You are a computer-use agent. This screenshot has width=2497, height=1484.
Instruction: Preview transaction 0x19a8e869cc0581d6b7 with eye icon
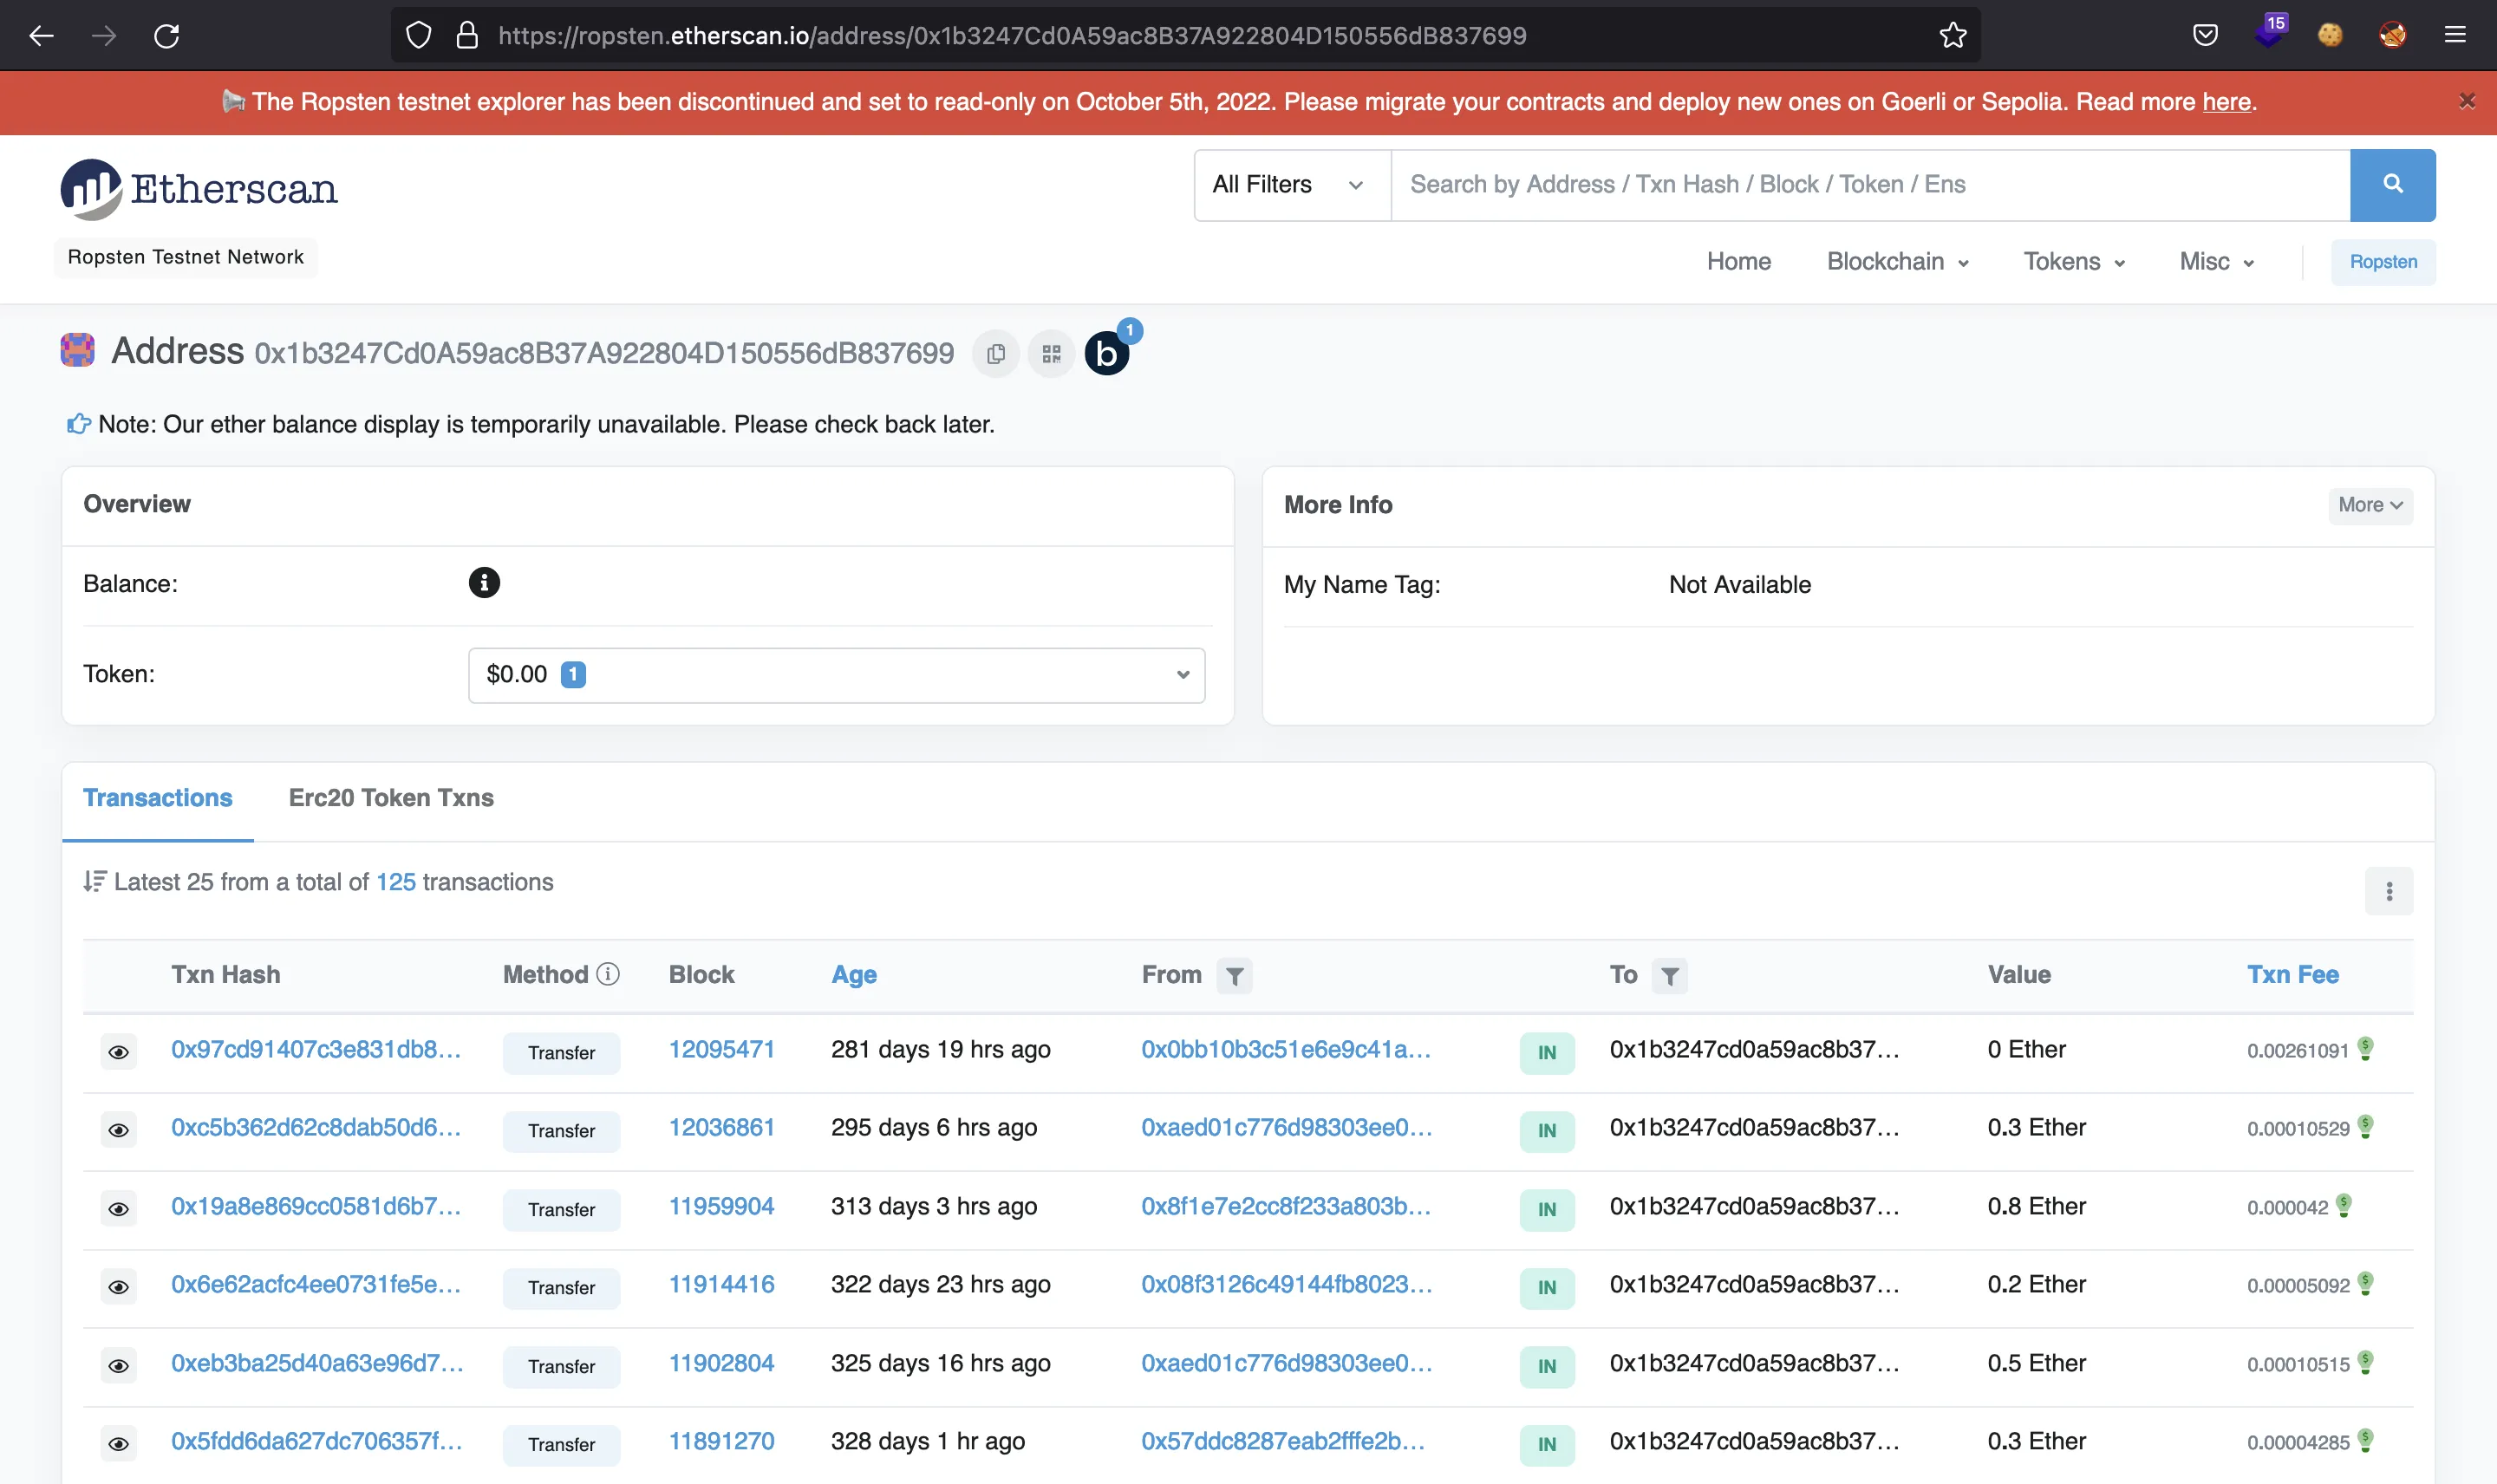pyautogui.click(x=118, y=1209)
